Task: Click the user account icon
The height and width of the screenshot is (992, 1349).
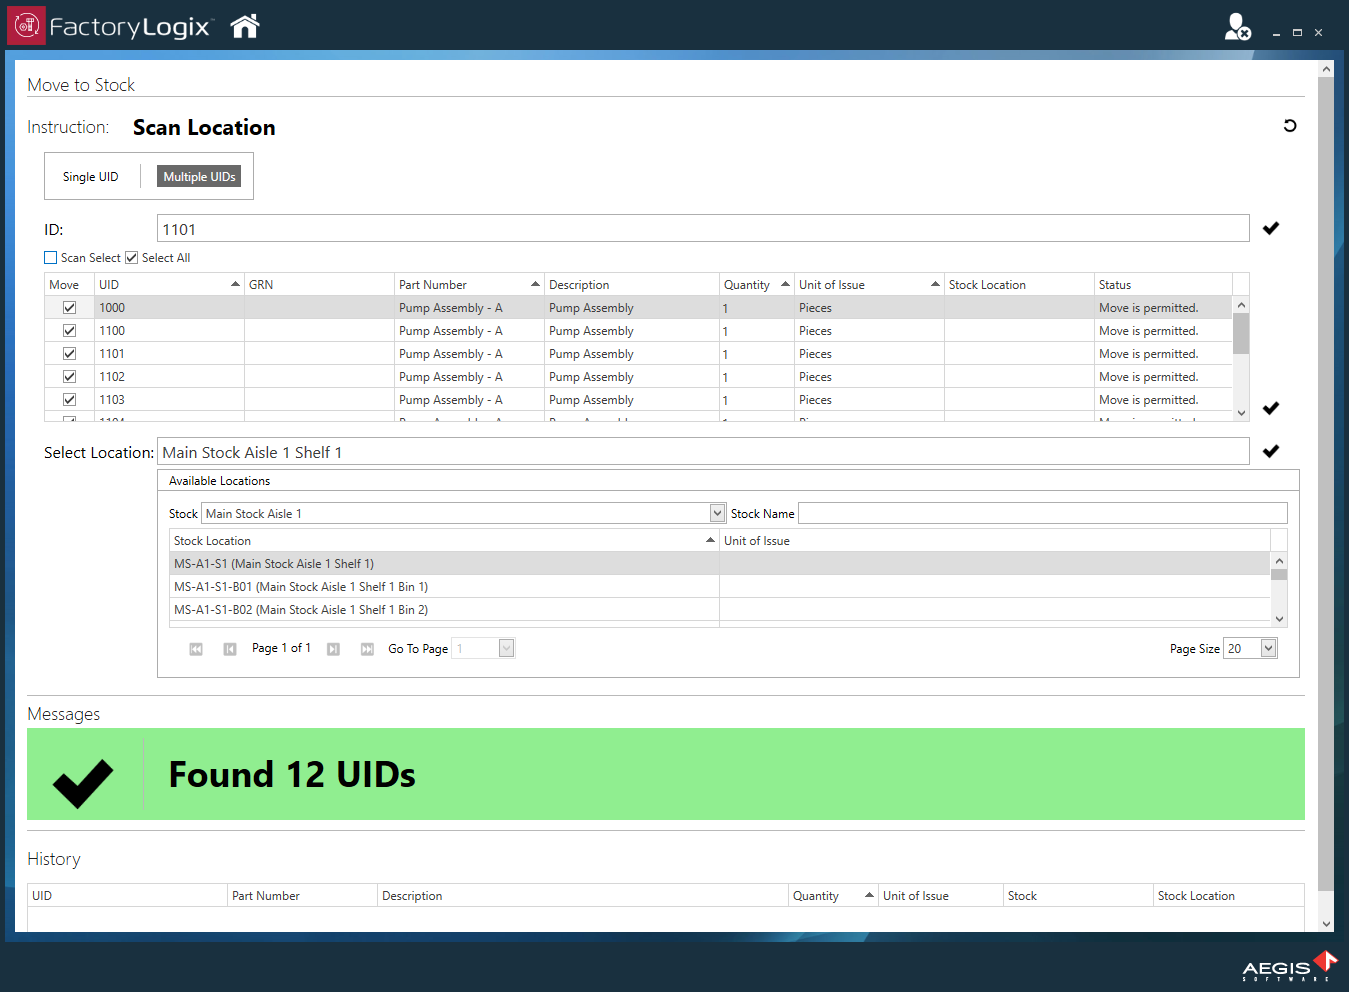Action: (1237, 27)
